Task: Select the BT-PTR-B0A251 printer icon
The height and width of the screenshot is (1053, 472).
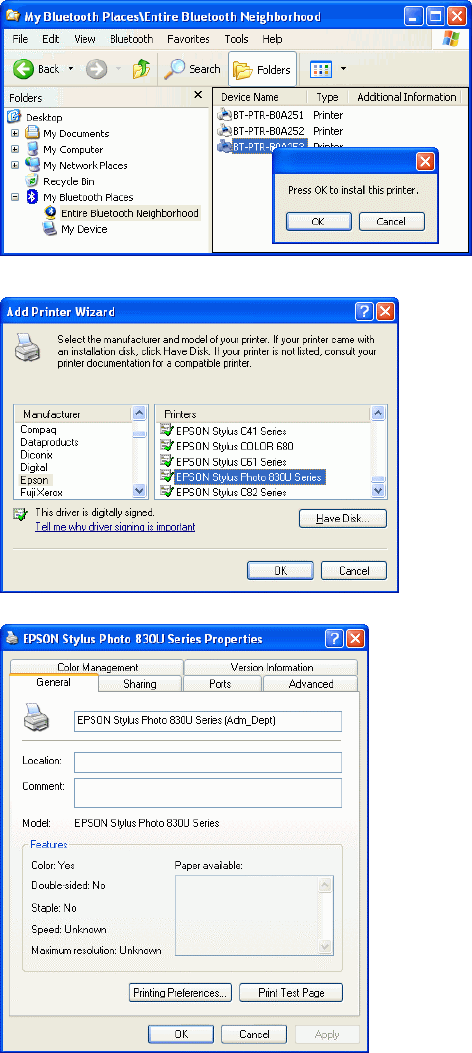Action: click(225, 115)
